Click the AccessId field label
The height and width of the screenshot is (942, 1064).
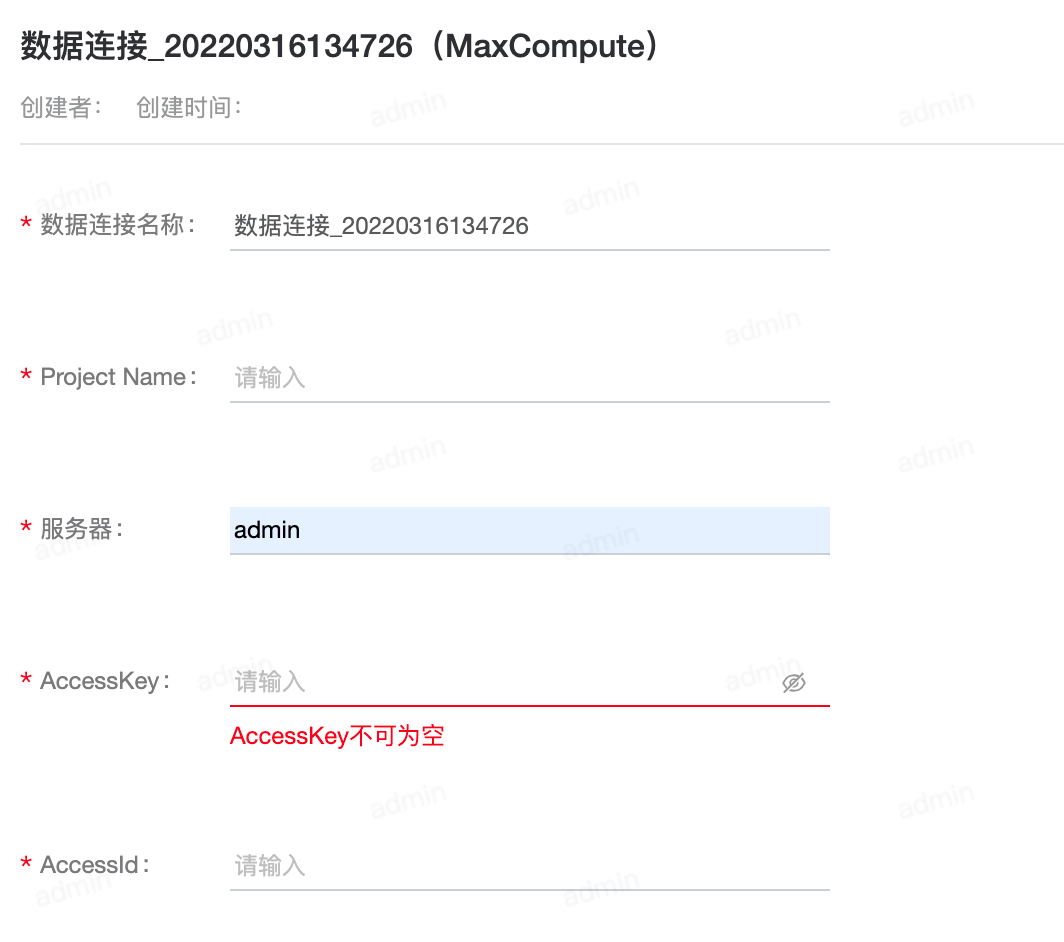point(95,865)
